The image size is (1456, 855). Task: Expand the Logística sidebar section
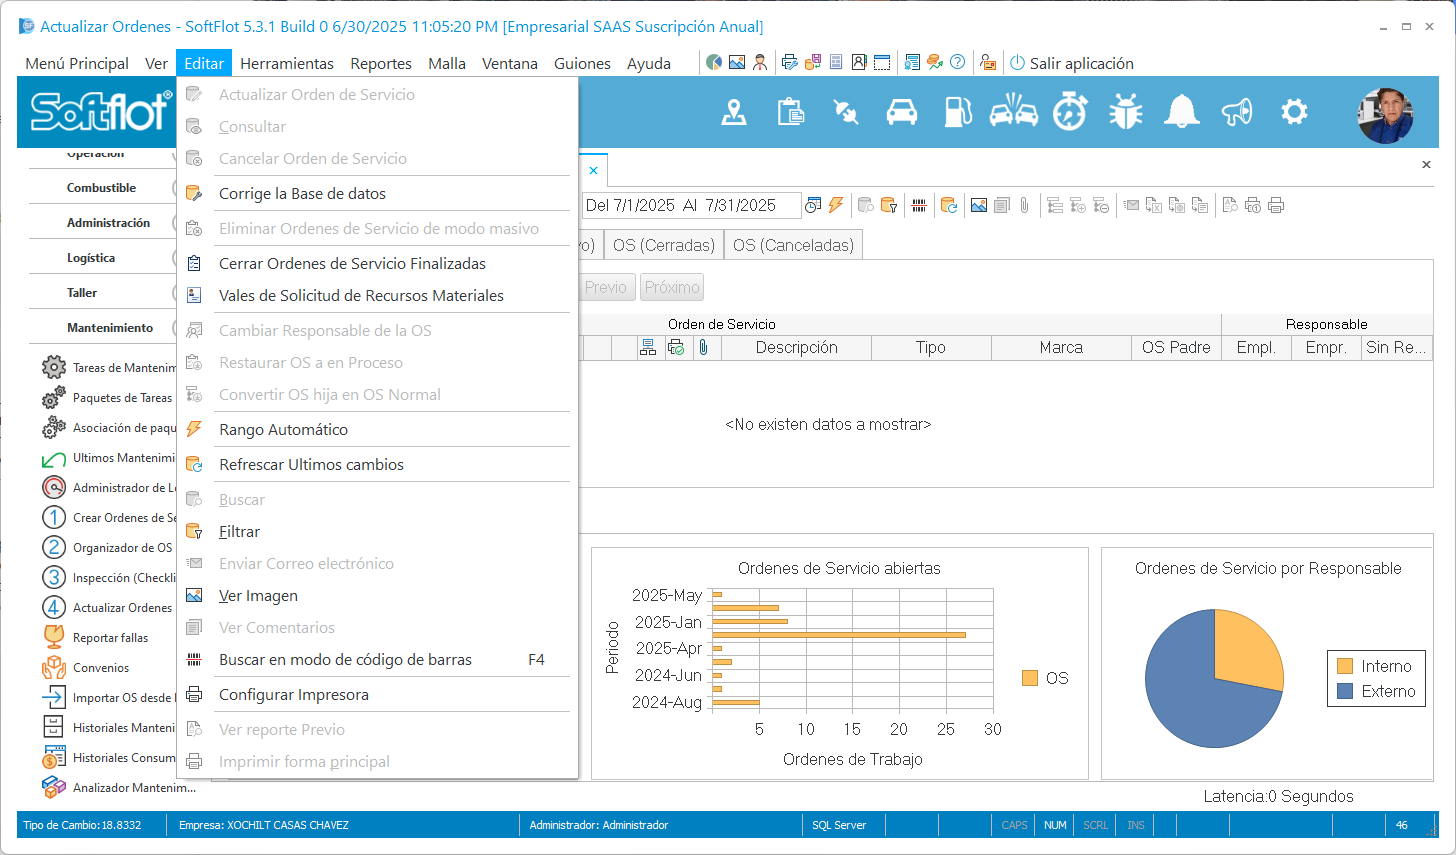[x=91, y=258]
